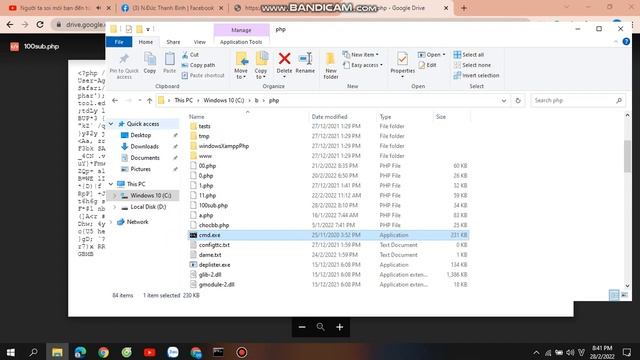
Task: Open the Copy to menu
Action: click(x=261, y=65)
